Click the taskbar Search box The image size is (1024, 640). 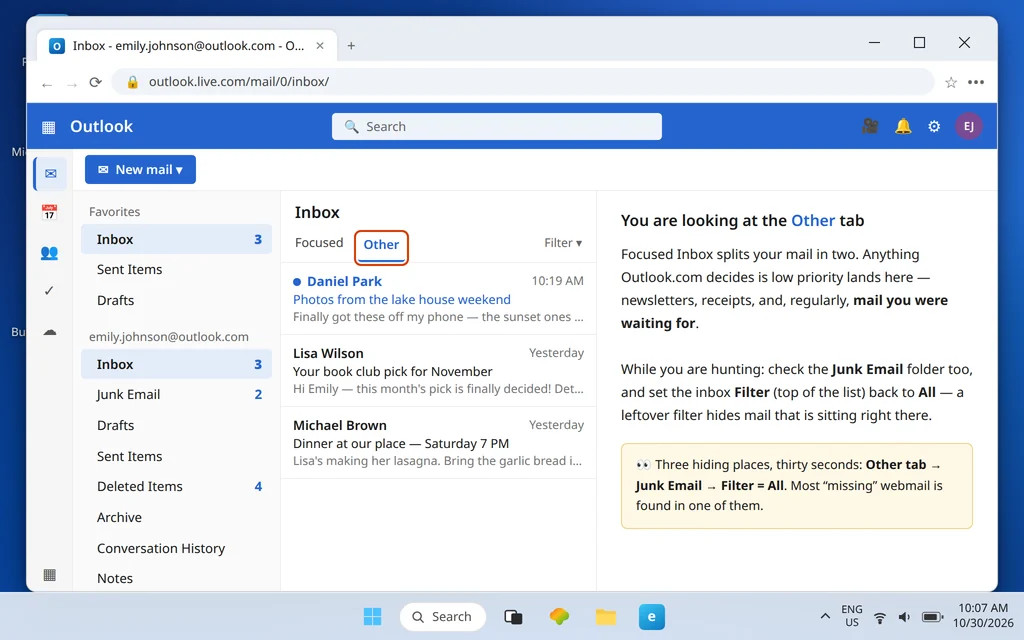point(443,616)
